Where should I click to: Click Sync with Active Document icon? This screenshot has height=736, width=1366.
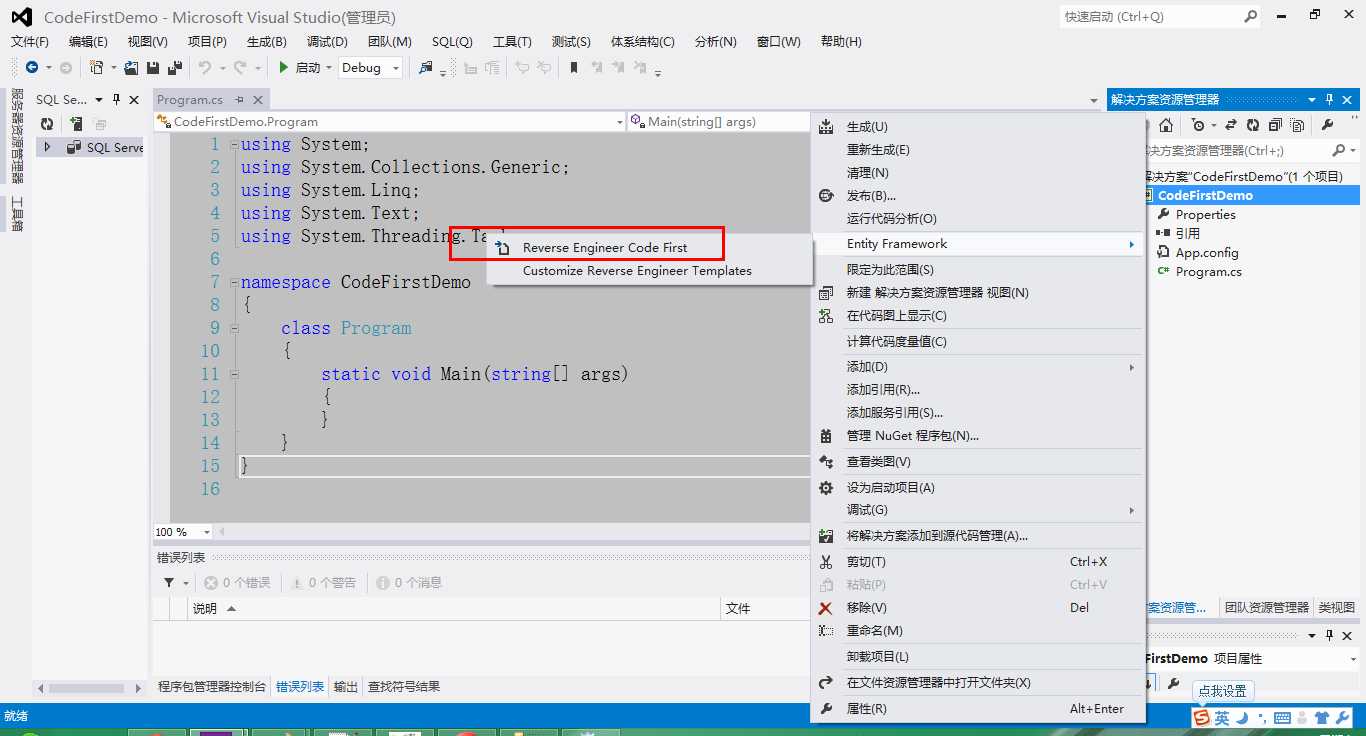(1230, 125)
